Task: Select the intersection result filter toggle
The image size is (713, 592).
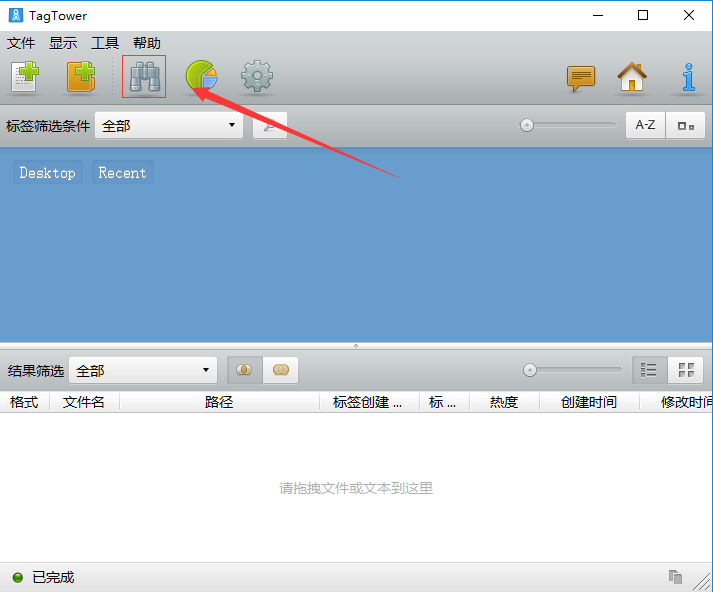Action: click(245, 370)
